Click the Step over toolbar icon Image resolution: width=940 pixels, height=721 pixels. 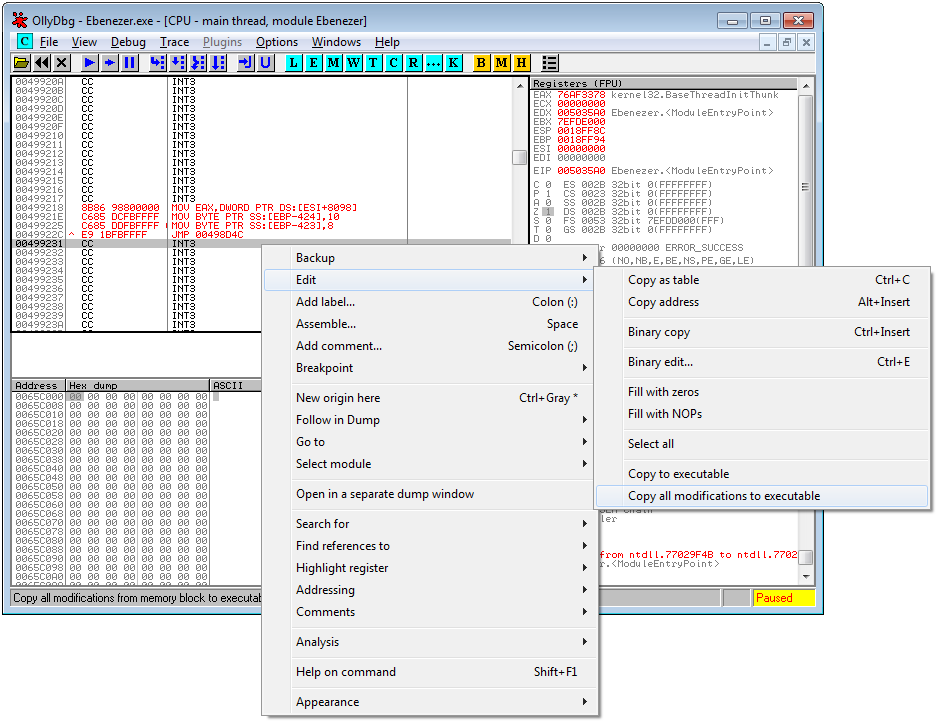[x=178, y=62]
